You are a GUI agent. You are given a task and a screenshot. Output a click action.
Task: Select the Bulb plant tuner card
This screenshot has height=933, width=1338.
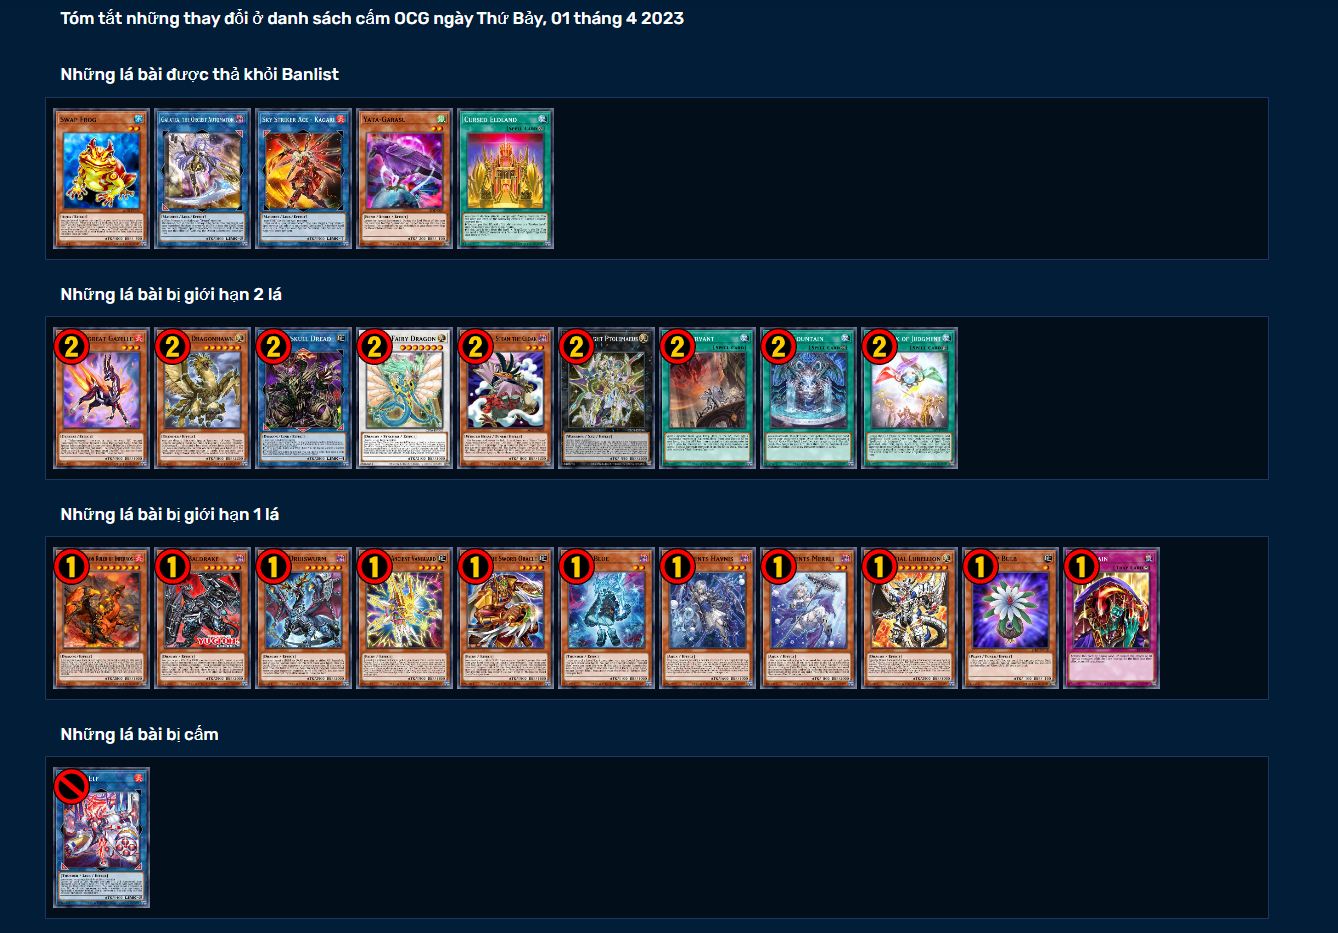(1010, 618)
